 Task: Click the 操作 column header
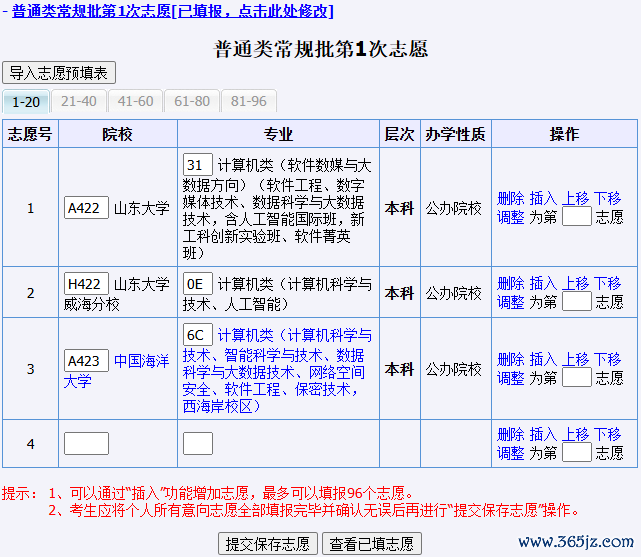click(x=564, y=134)
